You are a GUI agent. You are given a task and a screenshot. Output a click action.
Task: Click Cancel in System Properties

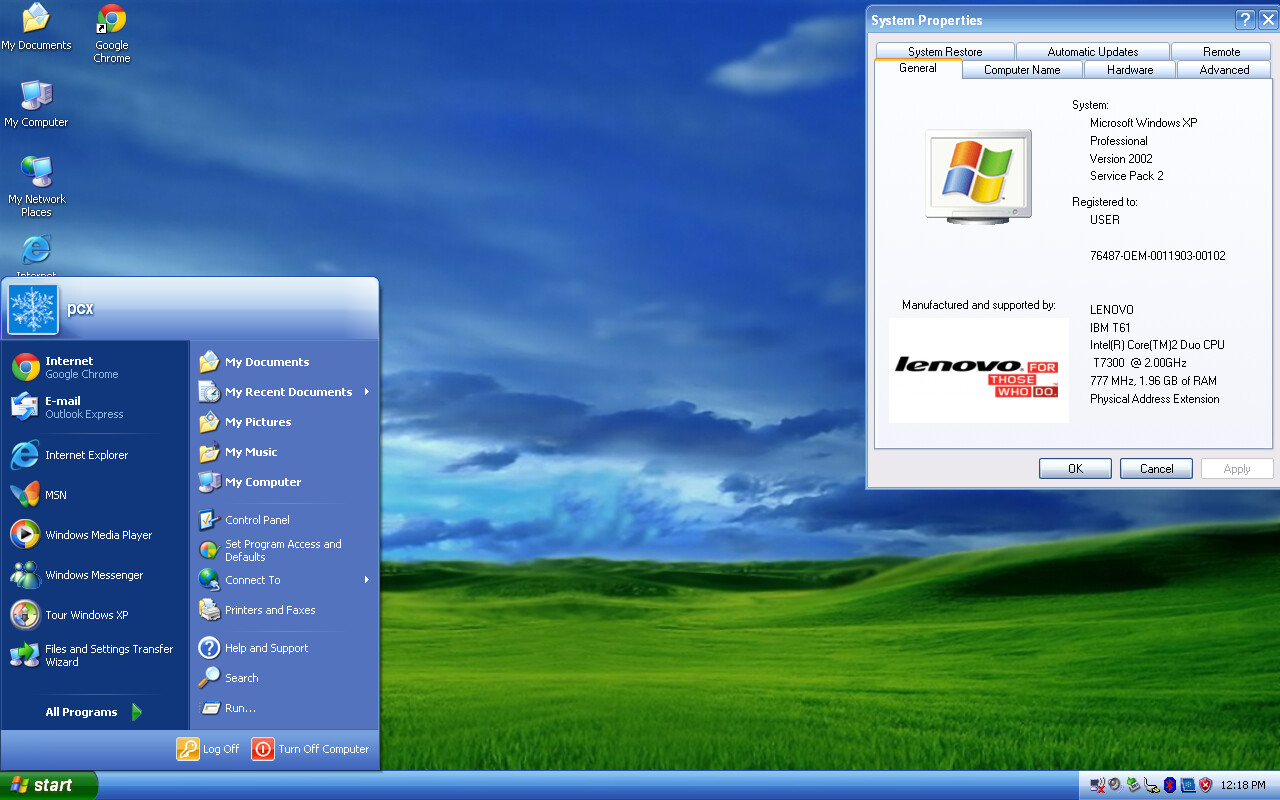pyautogui.click(x=1156, y=469)
